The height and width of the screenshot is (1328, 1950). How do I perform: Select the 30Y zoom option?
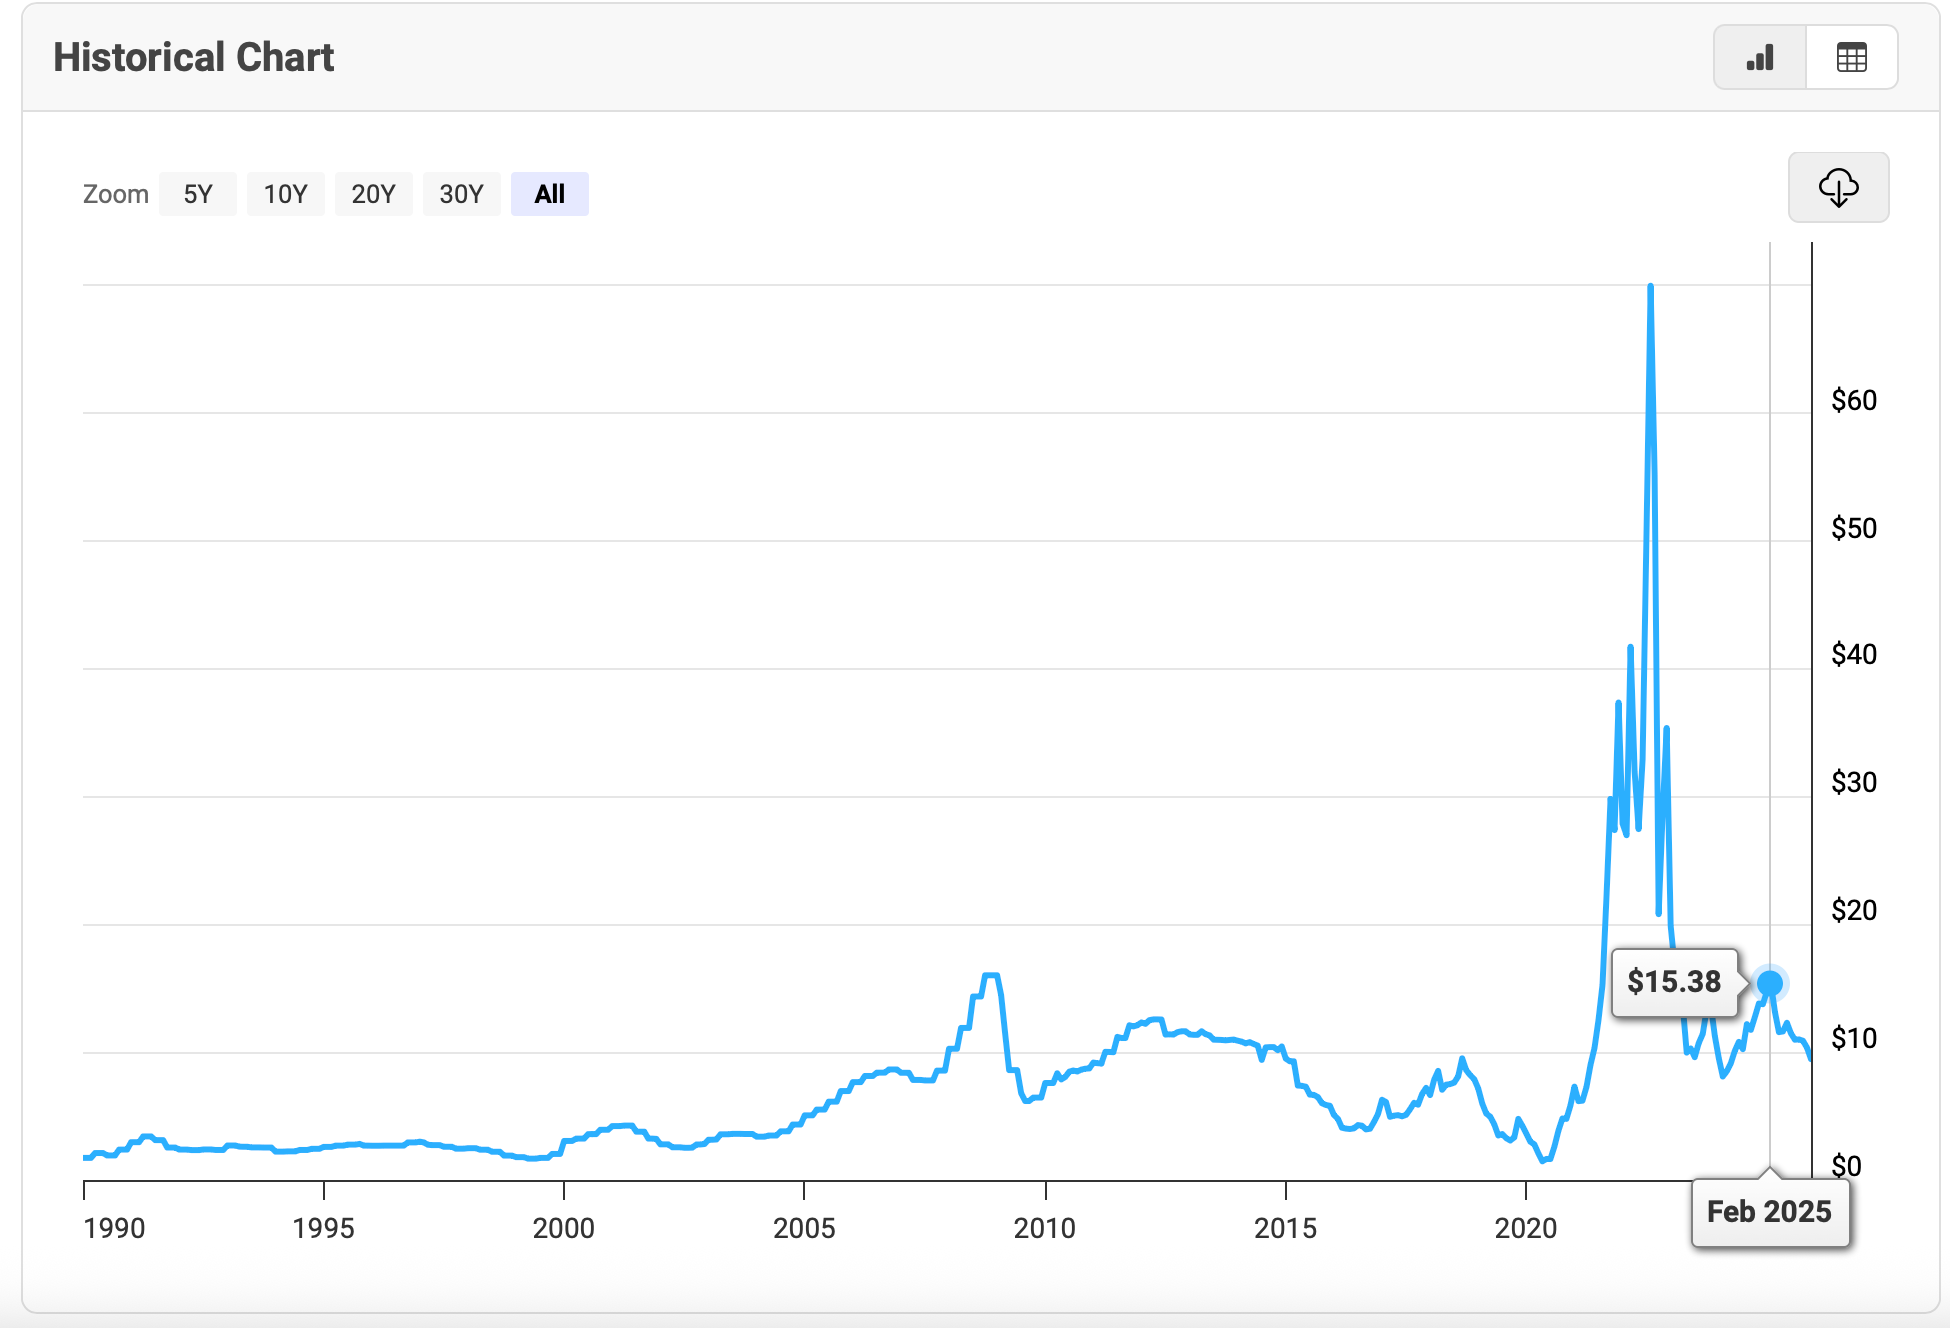point(461,194)
